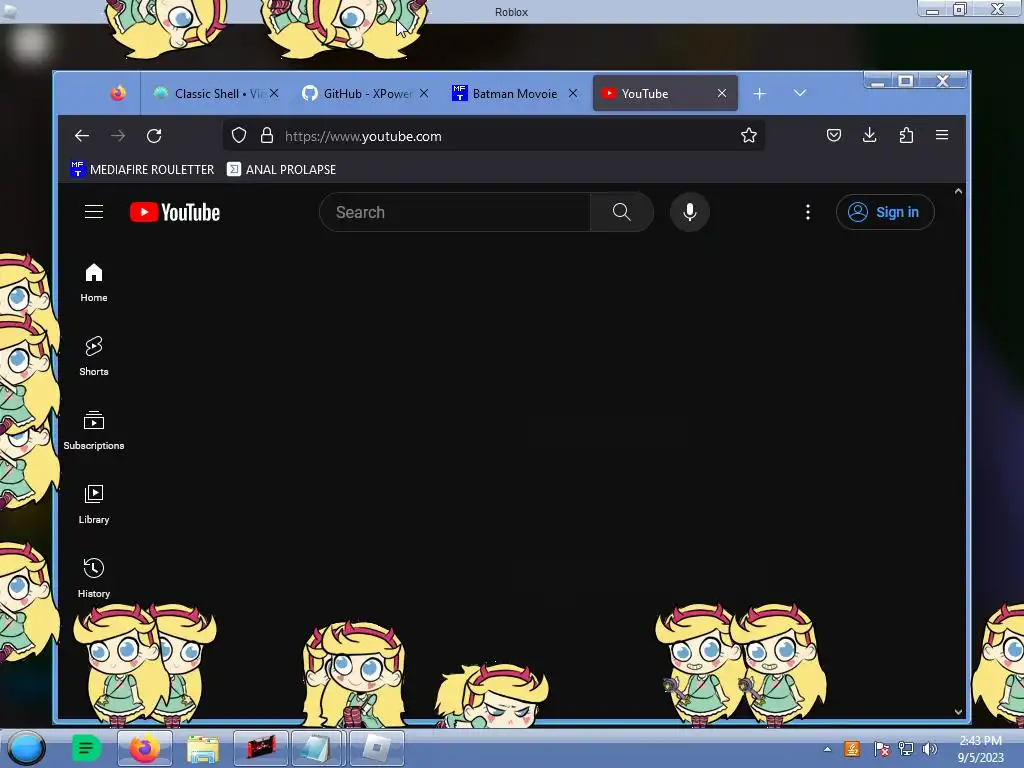1024x768 pixels.
Task: Open the Windows Start orb
Action: [x=26, y=748]
